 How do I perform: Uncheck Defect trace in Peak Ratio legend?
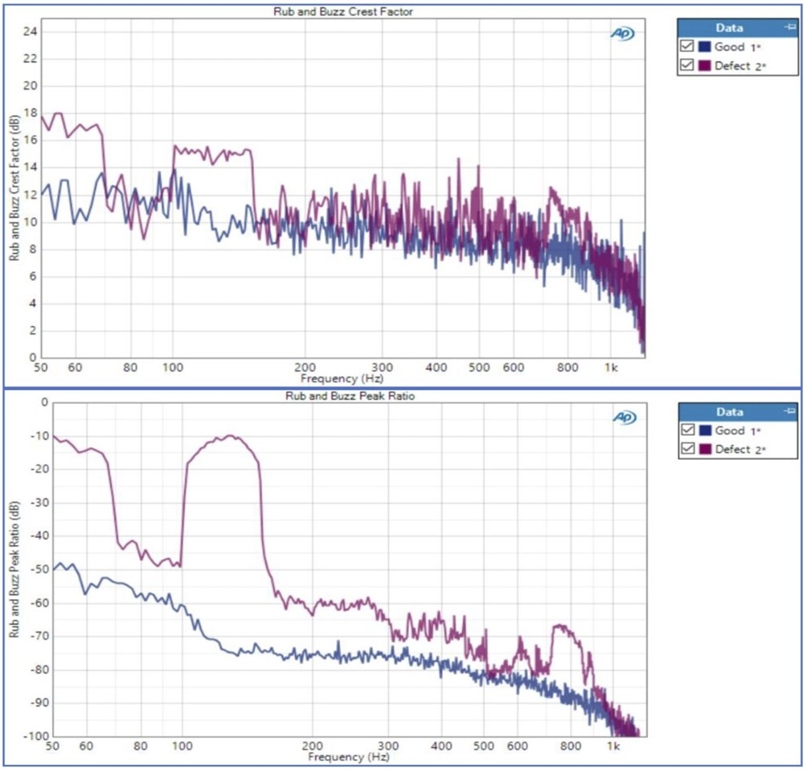pyautogui.click(x=688, y=449)
